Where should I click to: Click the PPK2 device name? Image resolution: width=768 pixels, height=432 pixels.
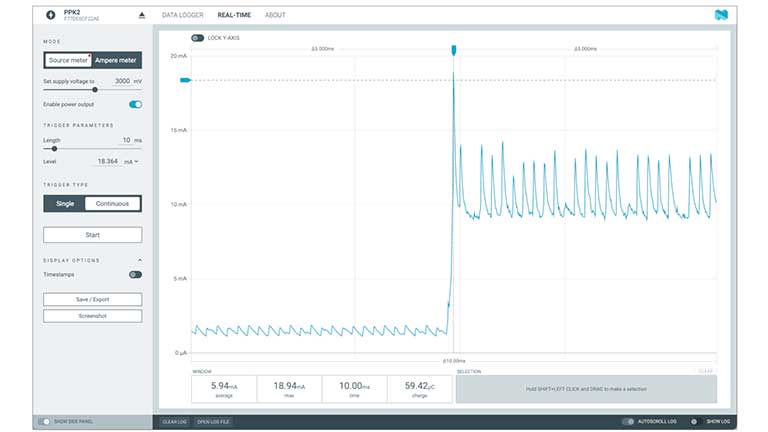(x=72, y=12)
